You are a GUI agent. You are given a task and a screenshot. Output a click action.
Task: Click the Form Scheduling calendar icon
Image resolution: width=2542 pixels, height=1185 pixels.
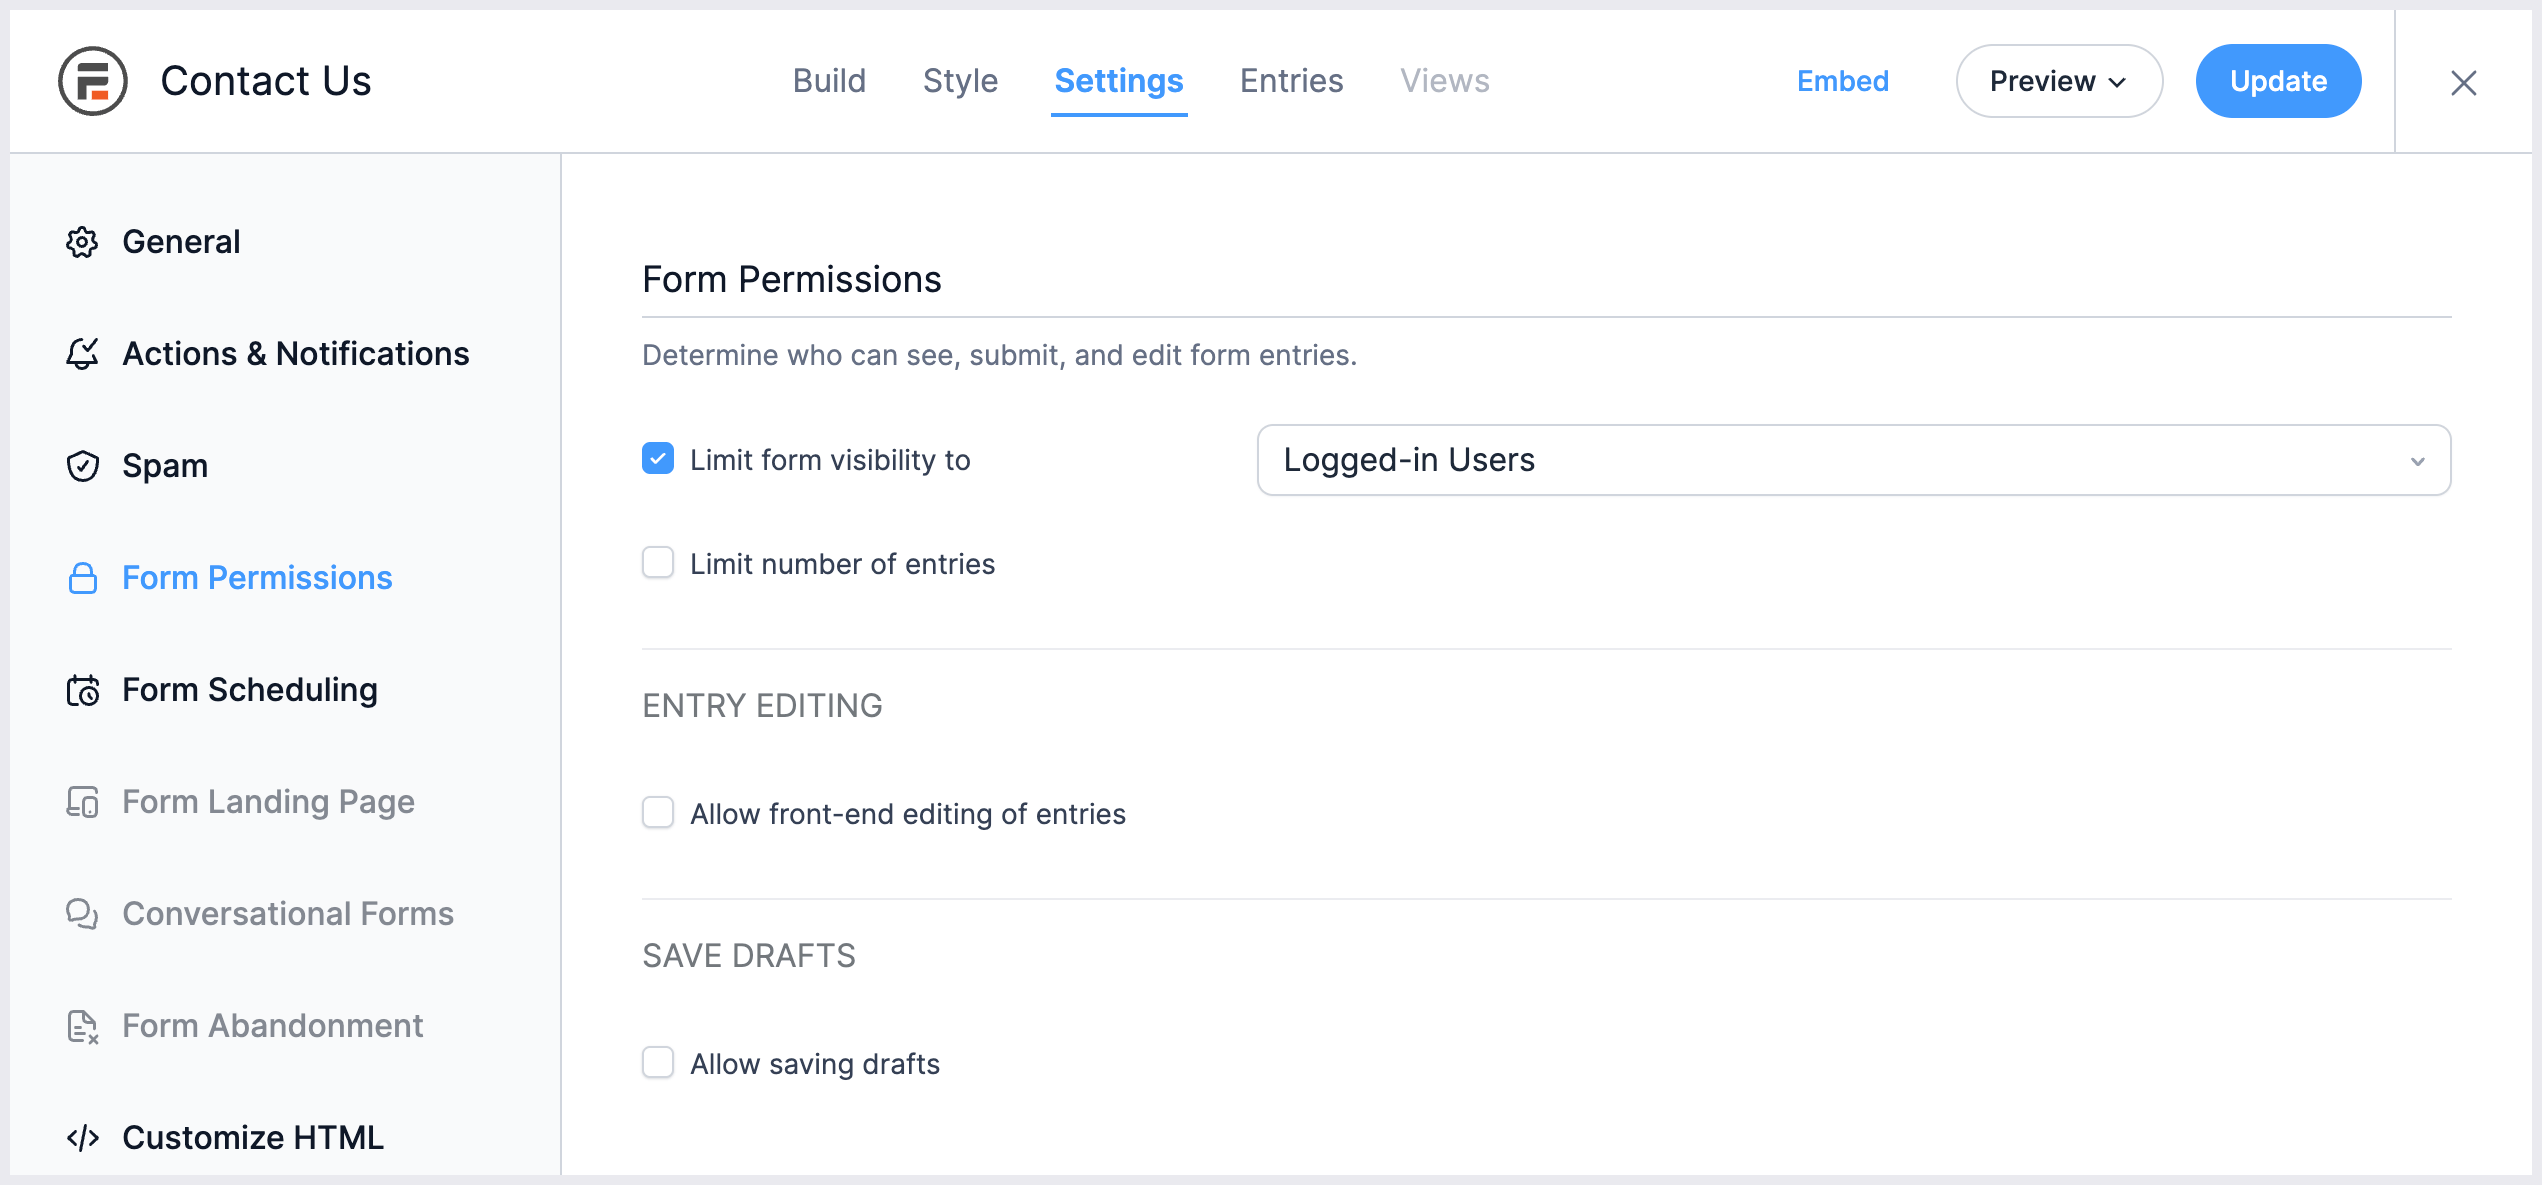[82, 690]
